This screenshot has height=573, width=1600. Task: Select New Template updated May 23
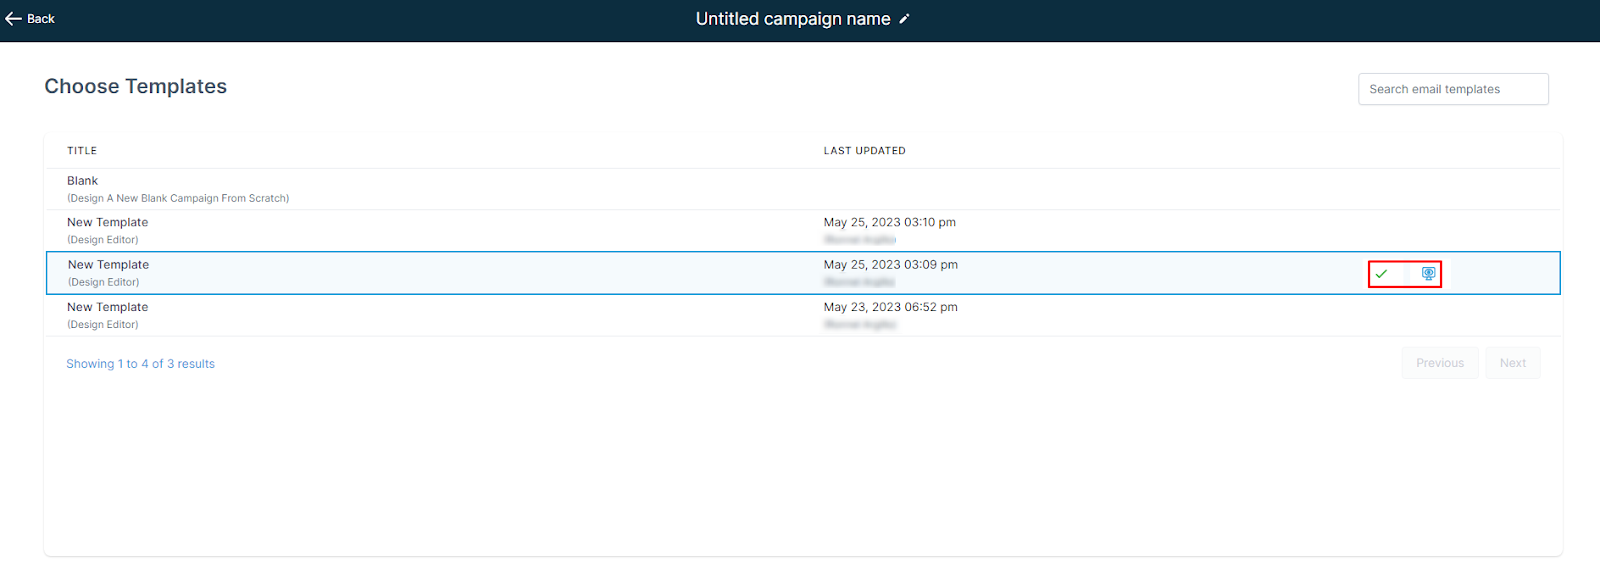click(803, 315)
